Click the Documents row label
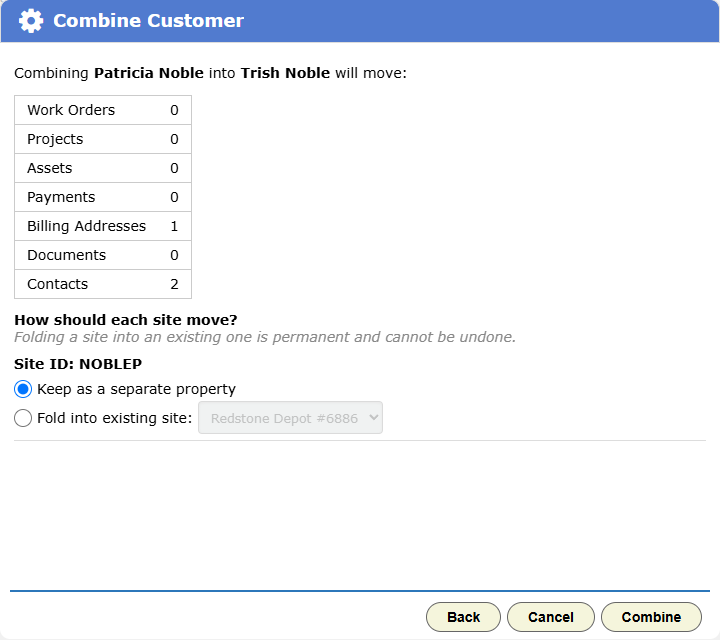This screenshot has height=640, width=720. pos(67,255)
